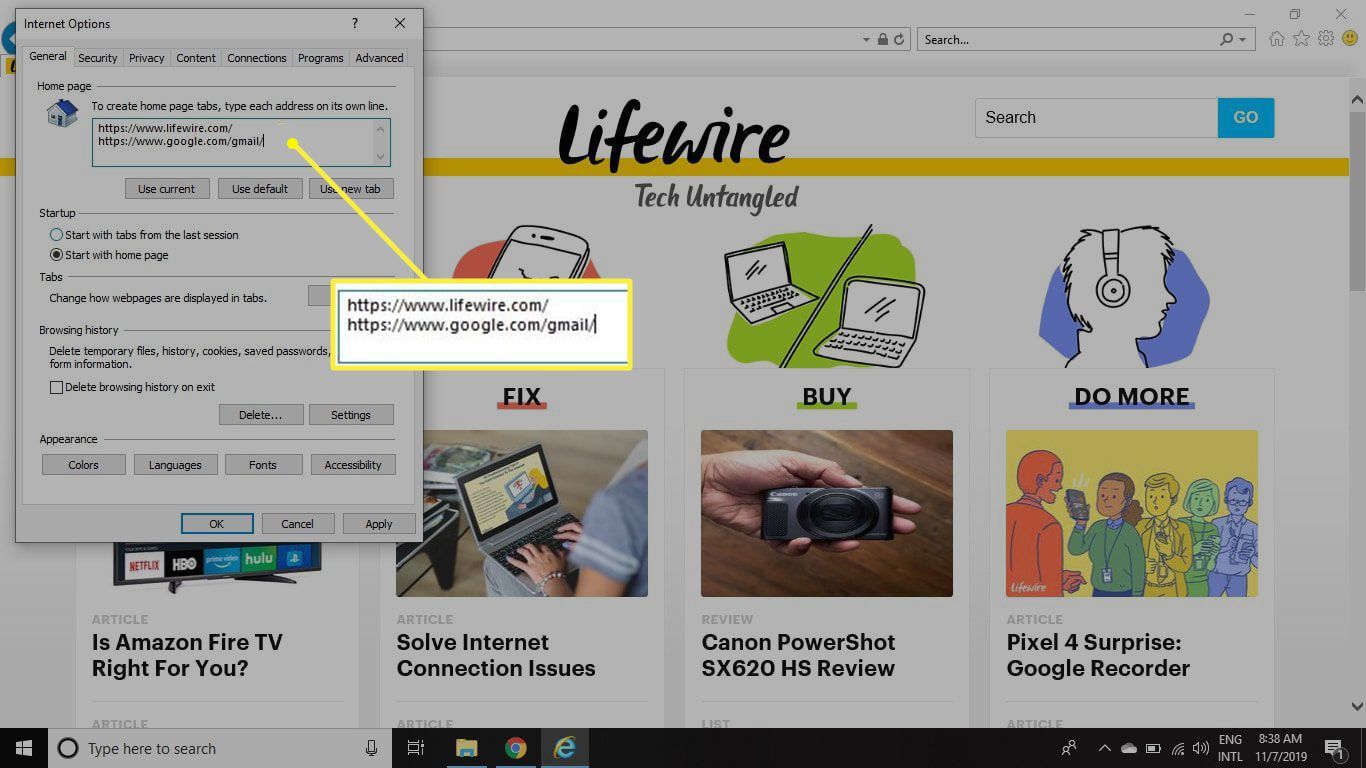Switch to the General tab
Screen dimensions: 1366x768
coord(48,57)
